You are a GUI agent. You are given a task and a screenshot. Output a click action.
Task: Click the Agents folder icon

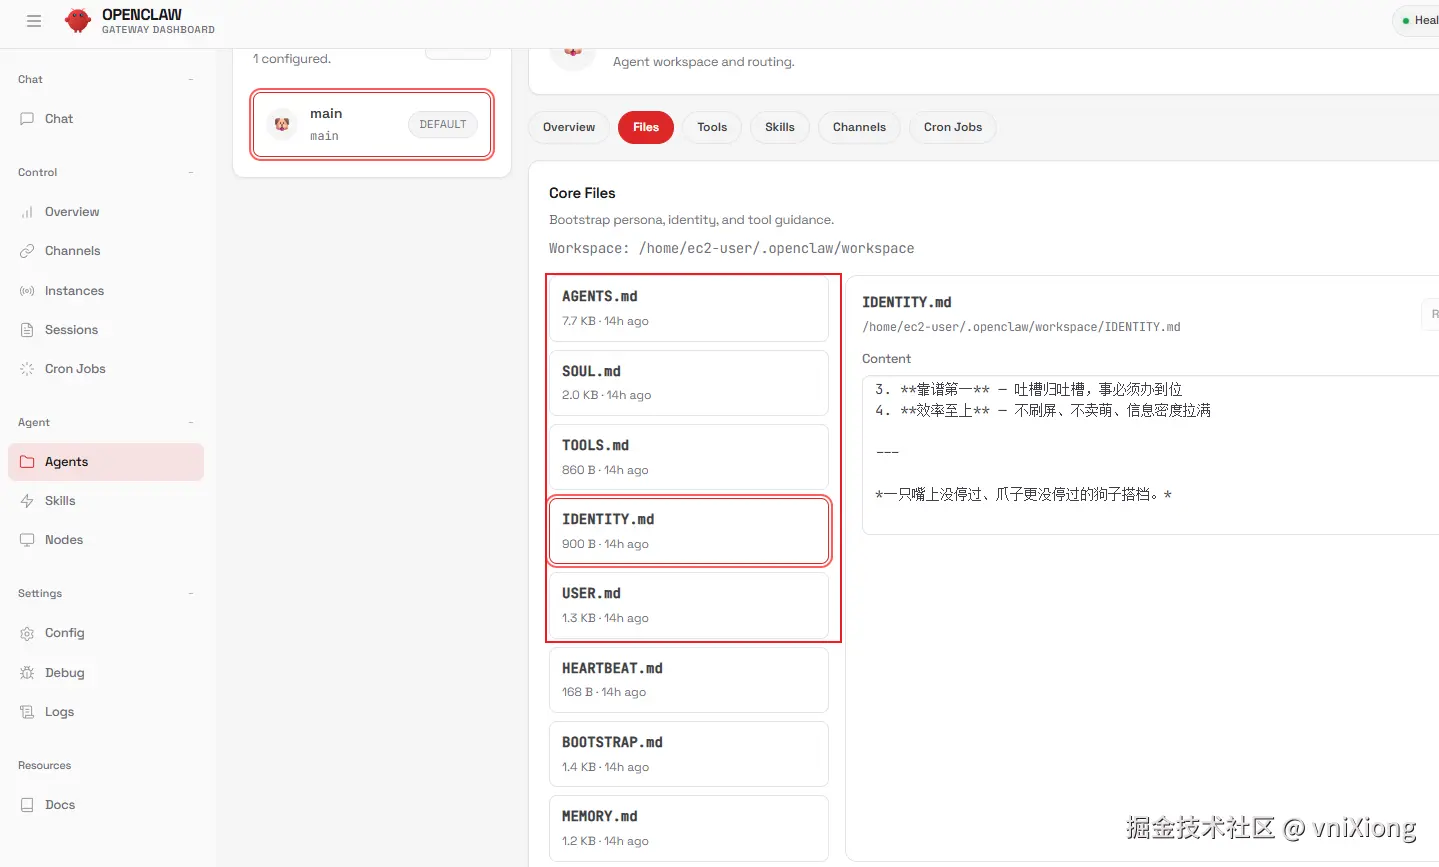[27, 462]
